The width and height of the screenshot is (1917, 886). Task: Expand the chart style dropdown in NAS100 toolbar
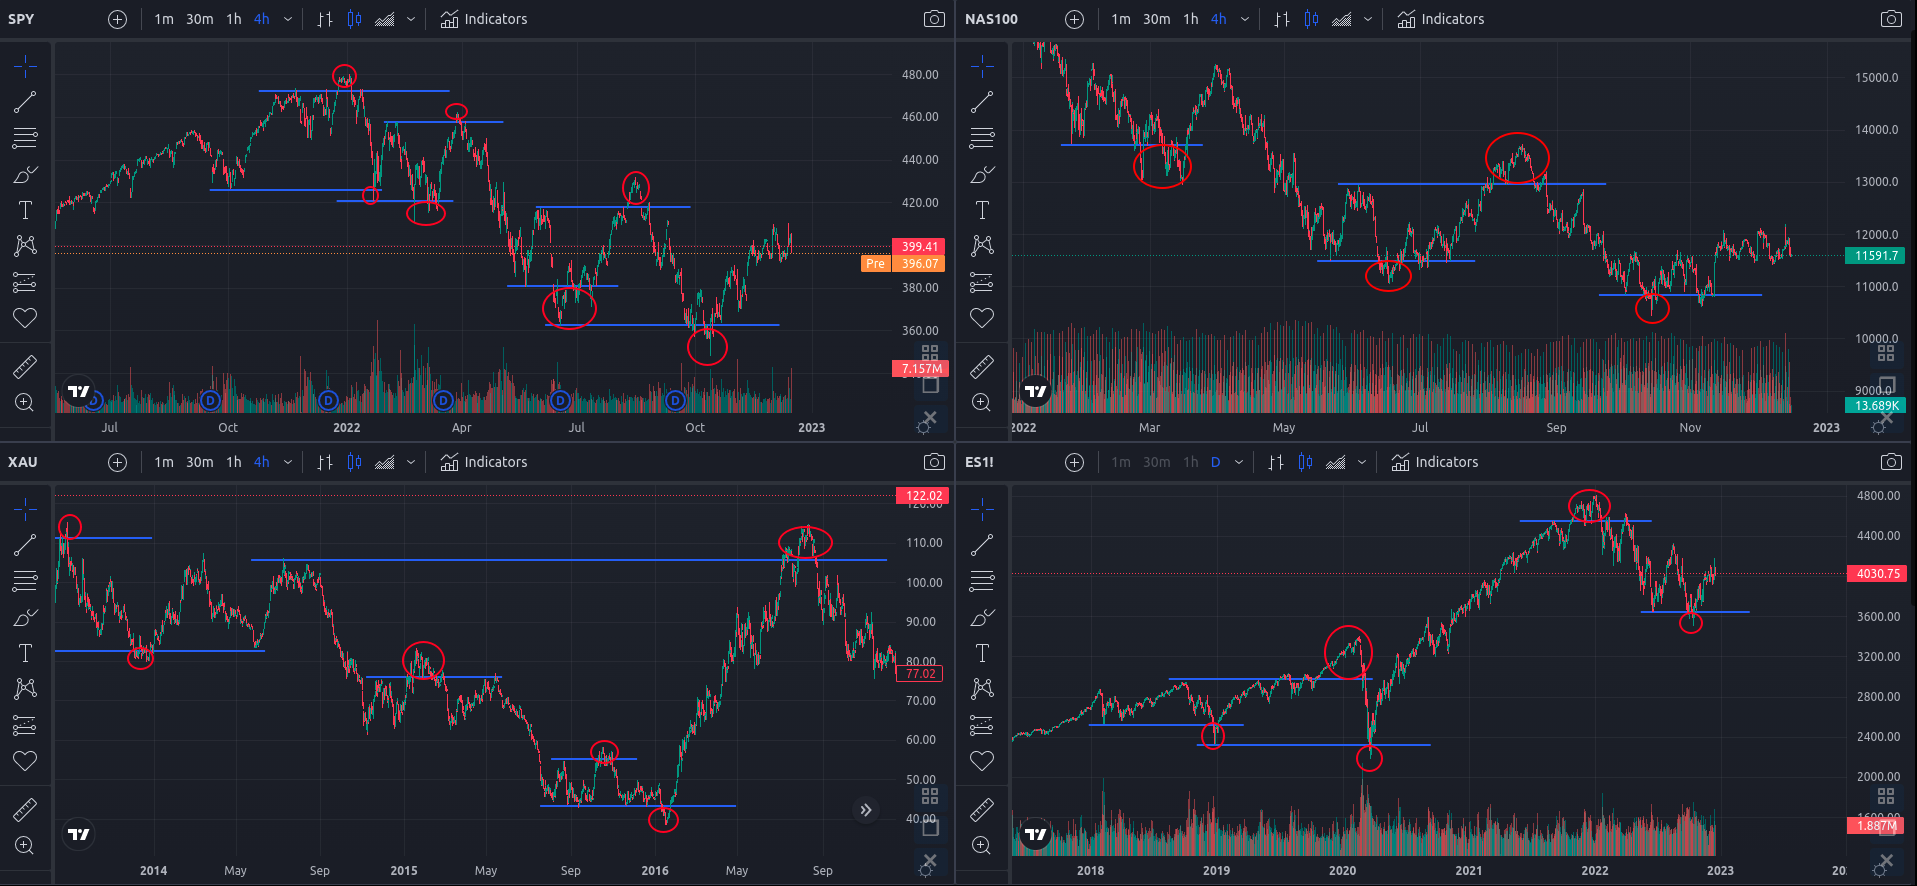click(x=1368, y=19)
